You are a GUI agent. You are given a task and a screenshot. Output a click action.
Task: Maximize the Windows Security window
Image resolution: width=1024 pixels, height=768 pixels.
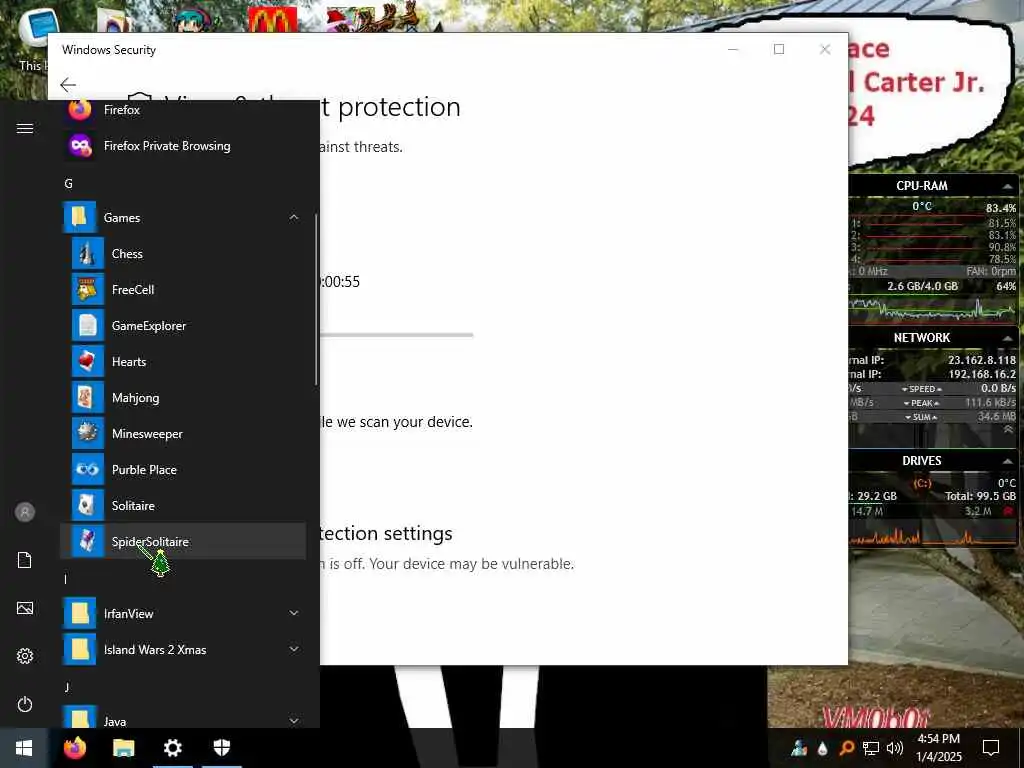click(x=778, y=50)
